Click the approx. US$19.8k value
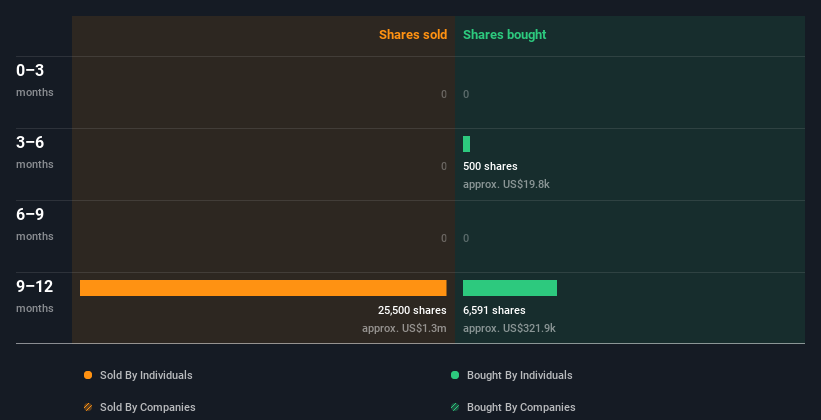 pos(506,184)
